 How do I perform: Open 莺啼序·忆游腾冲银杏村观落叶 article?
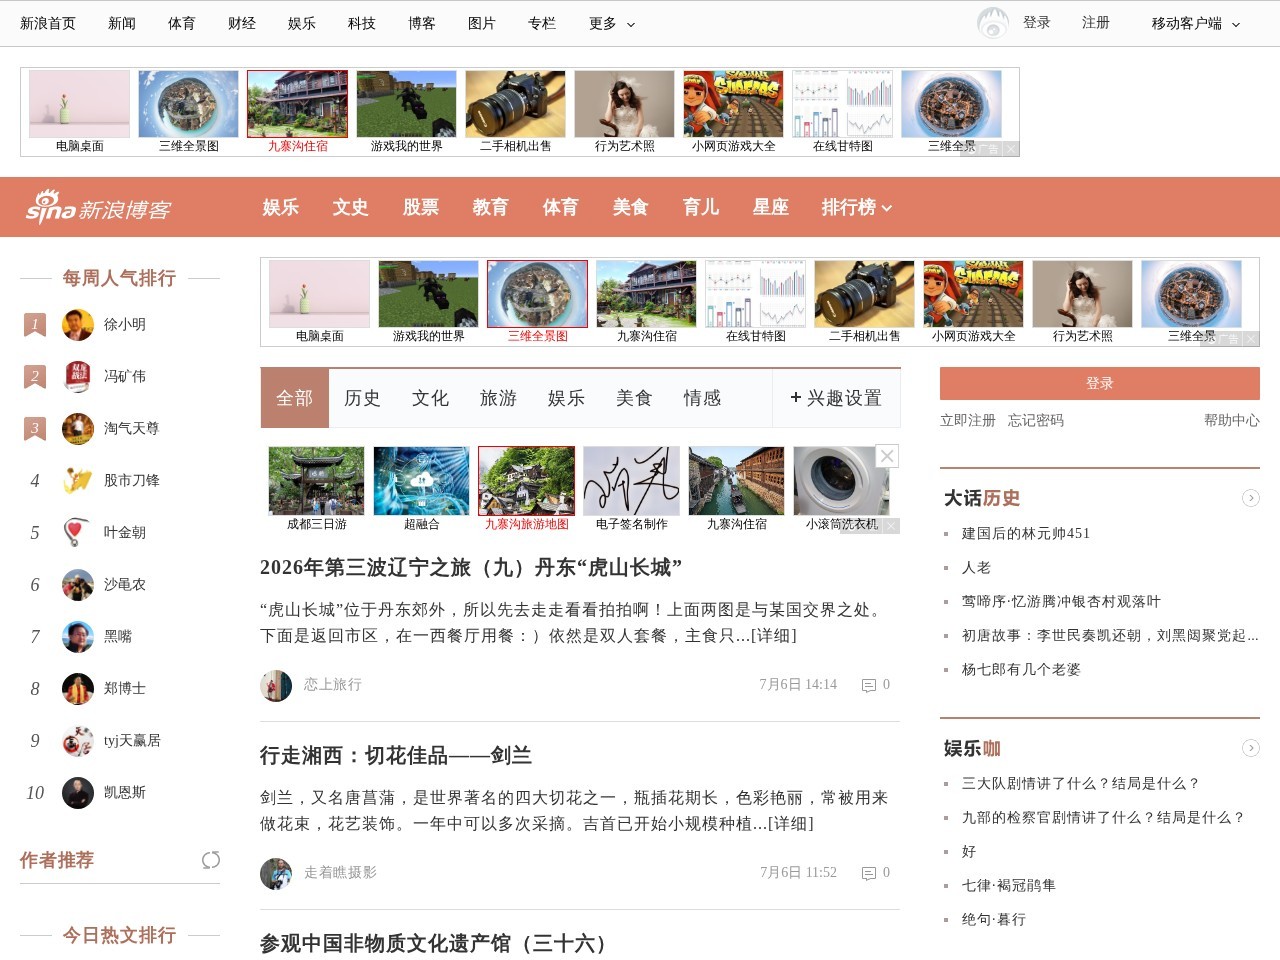(x=1061, y=601)
